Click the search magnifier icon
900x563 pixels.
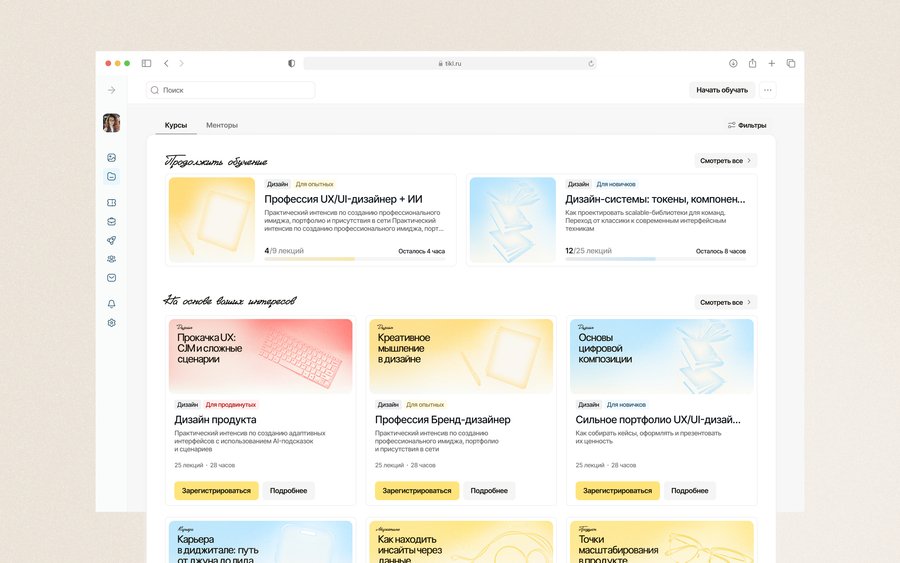coord(154,90)
